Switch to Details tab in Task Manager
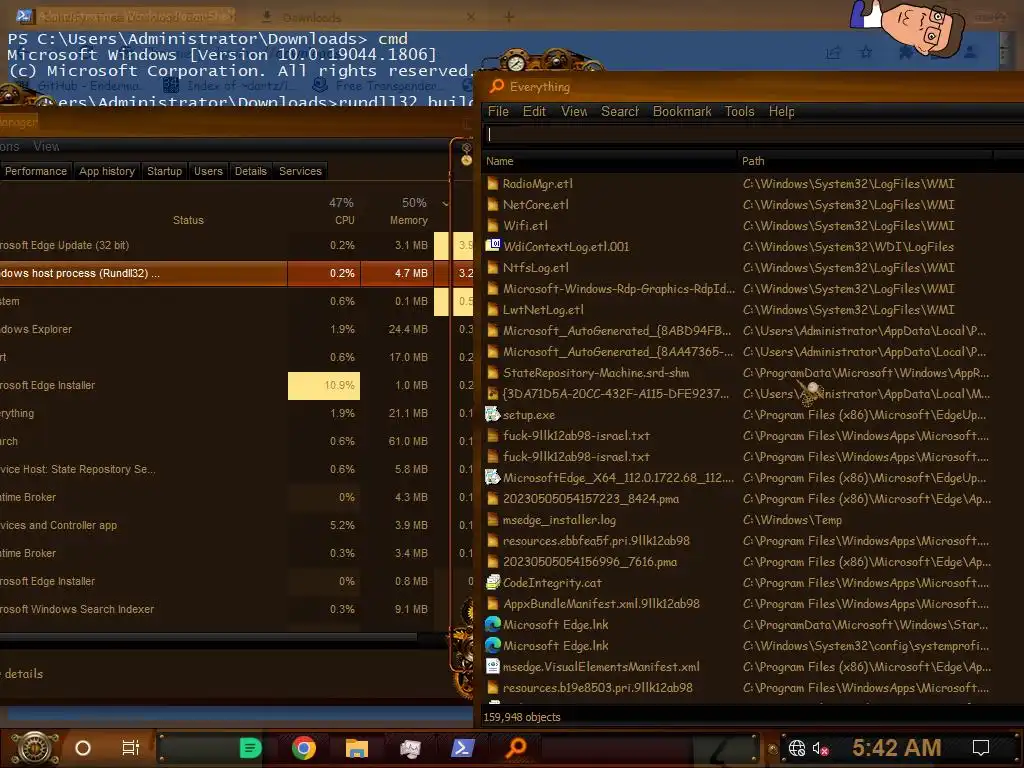1024x768 pixels. (251, 171)
